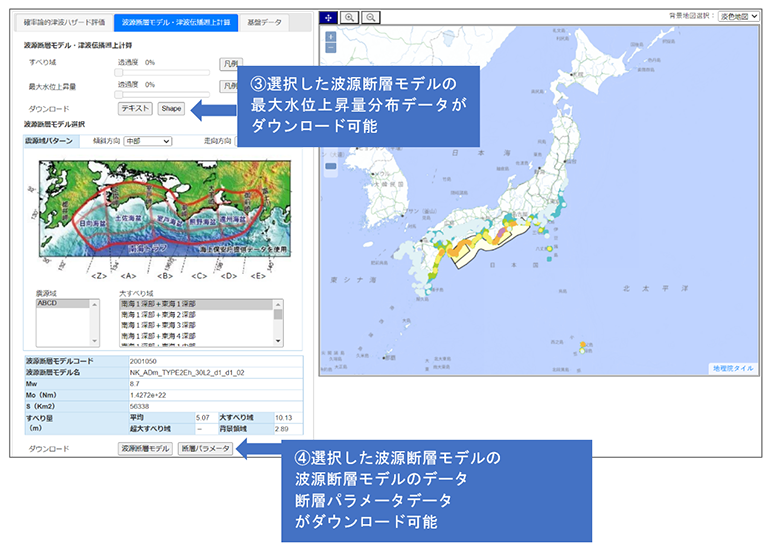Click the Shape download button
780x552 pixels.
tap(170, 107)
